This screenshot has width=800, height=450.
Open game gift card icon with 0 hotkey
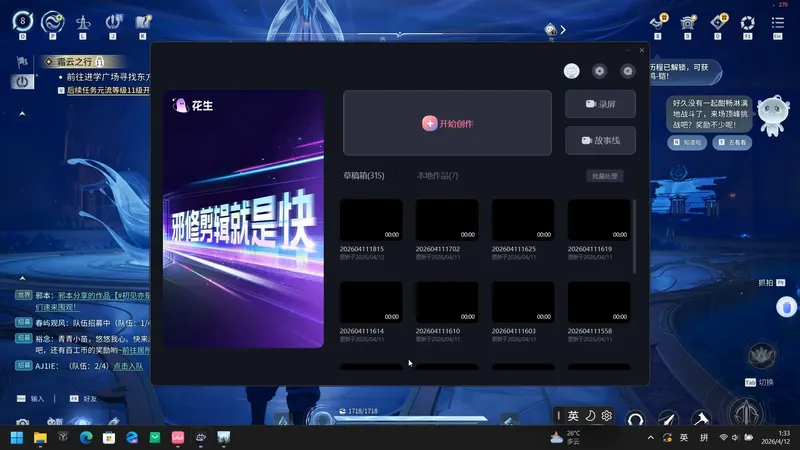(718, 22)
